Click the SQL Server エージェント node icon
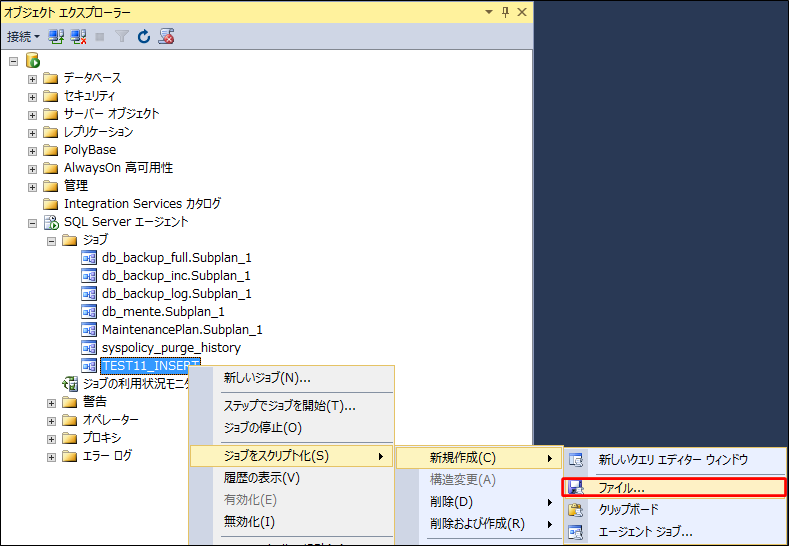 click(51, 222)
